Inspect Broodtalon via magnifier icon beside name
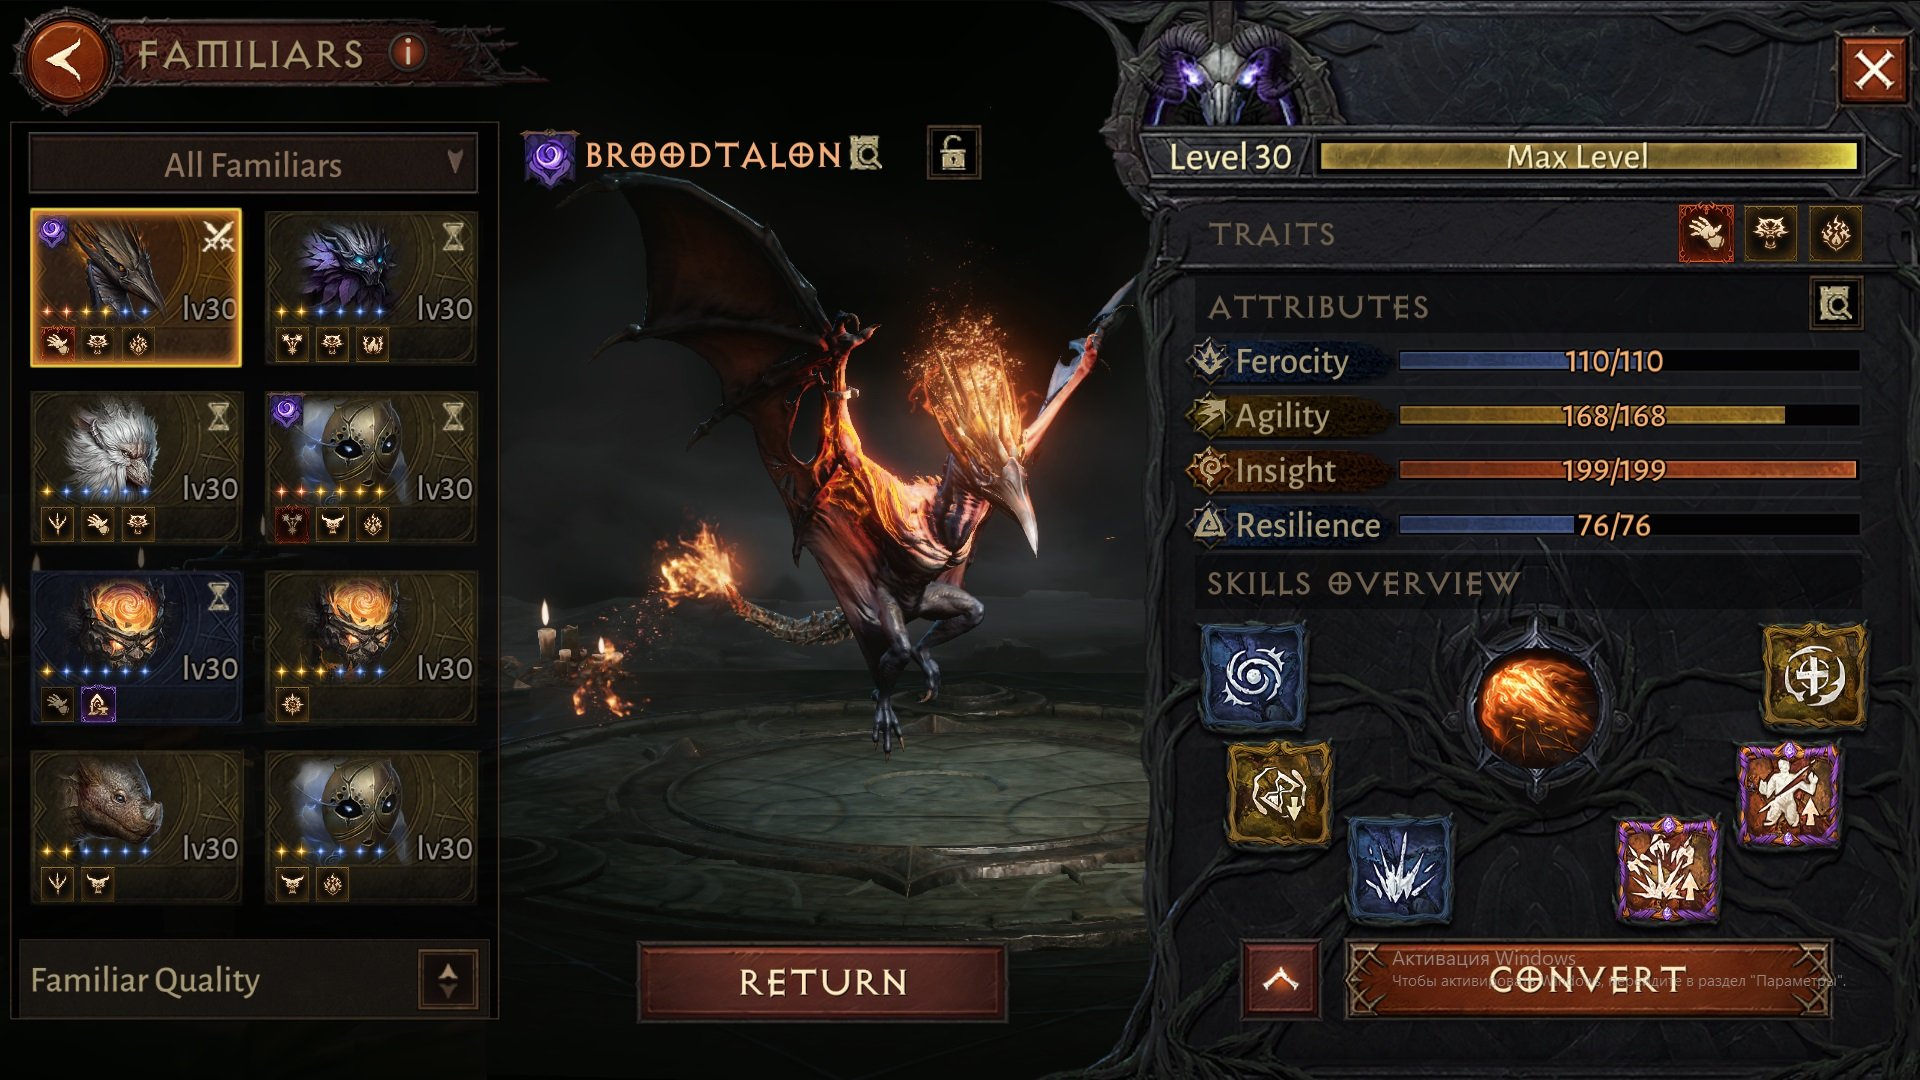This screenshot has height=1080, width=1920. point(866,153)
